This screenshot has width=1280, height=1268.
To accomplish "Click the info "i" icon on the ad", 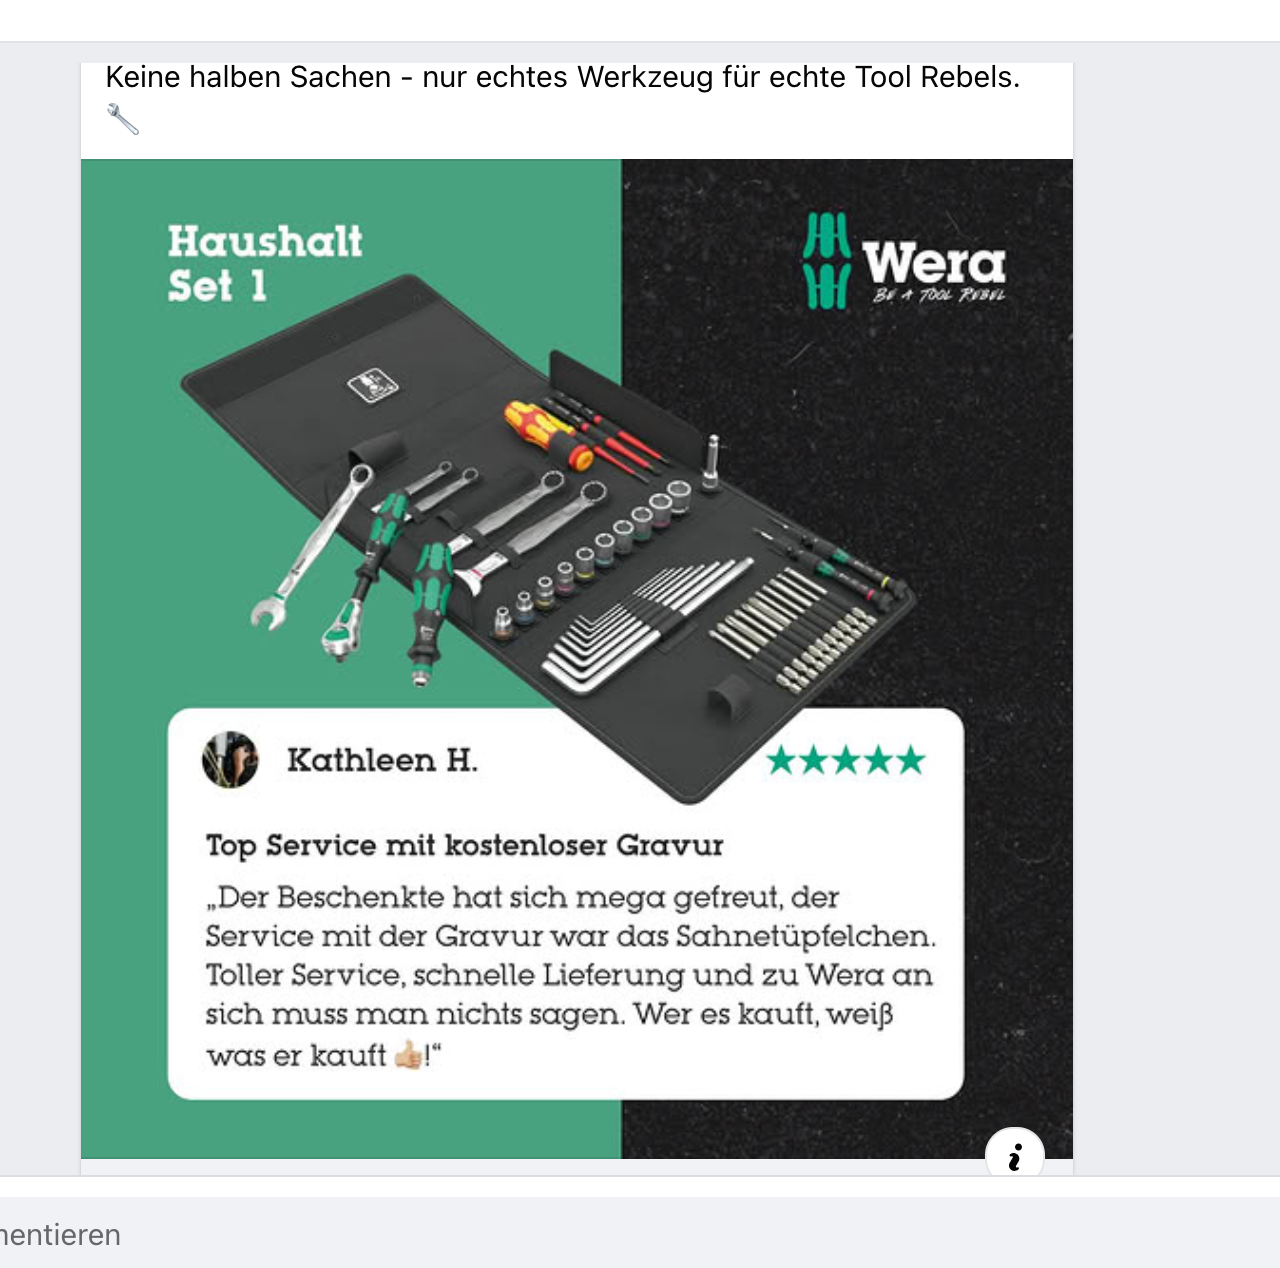I will [1015, 1155].
